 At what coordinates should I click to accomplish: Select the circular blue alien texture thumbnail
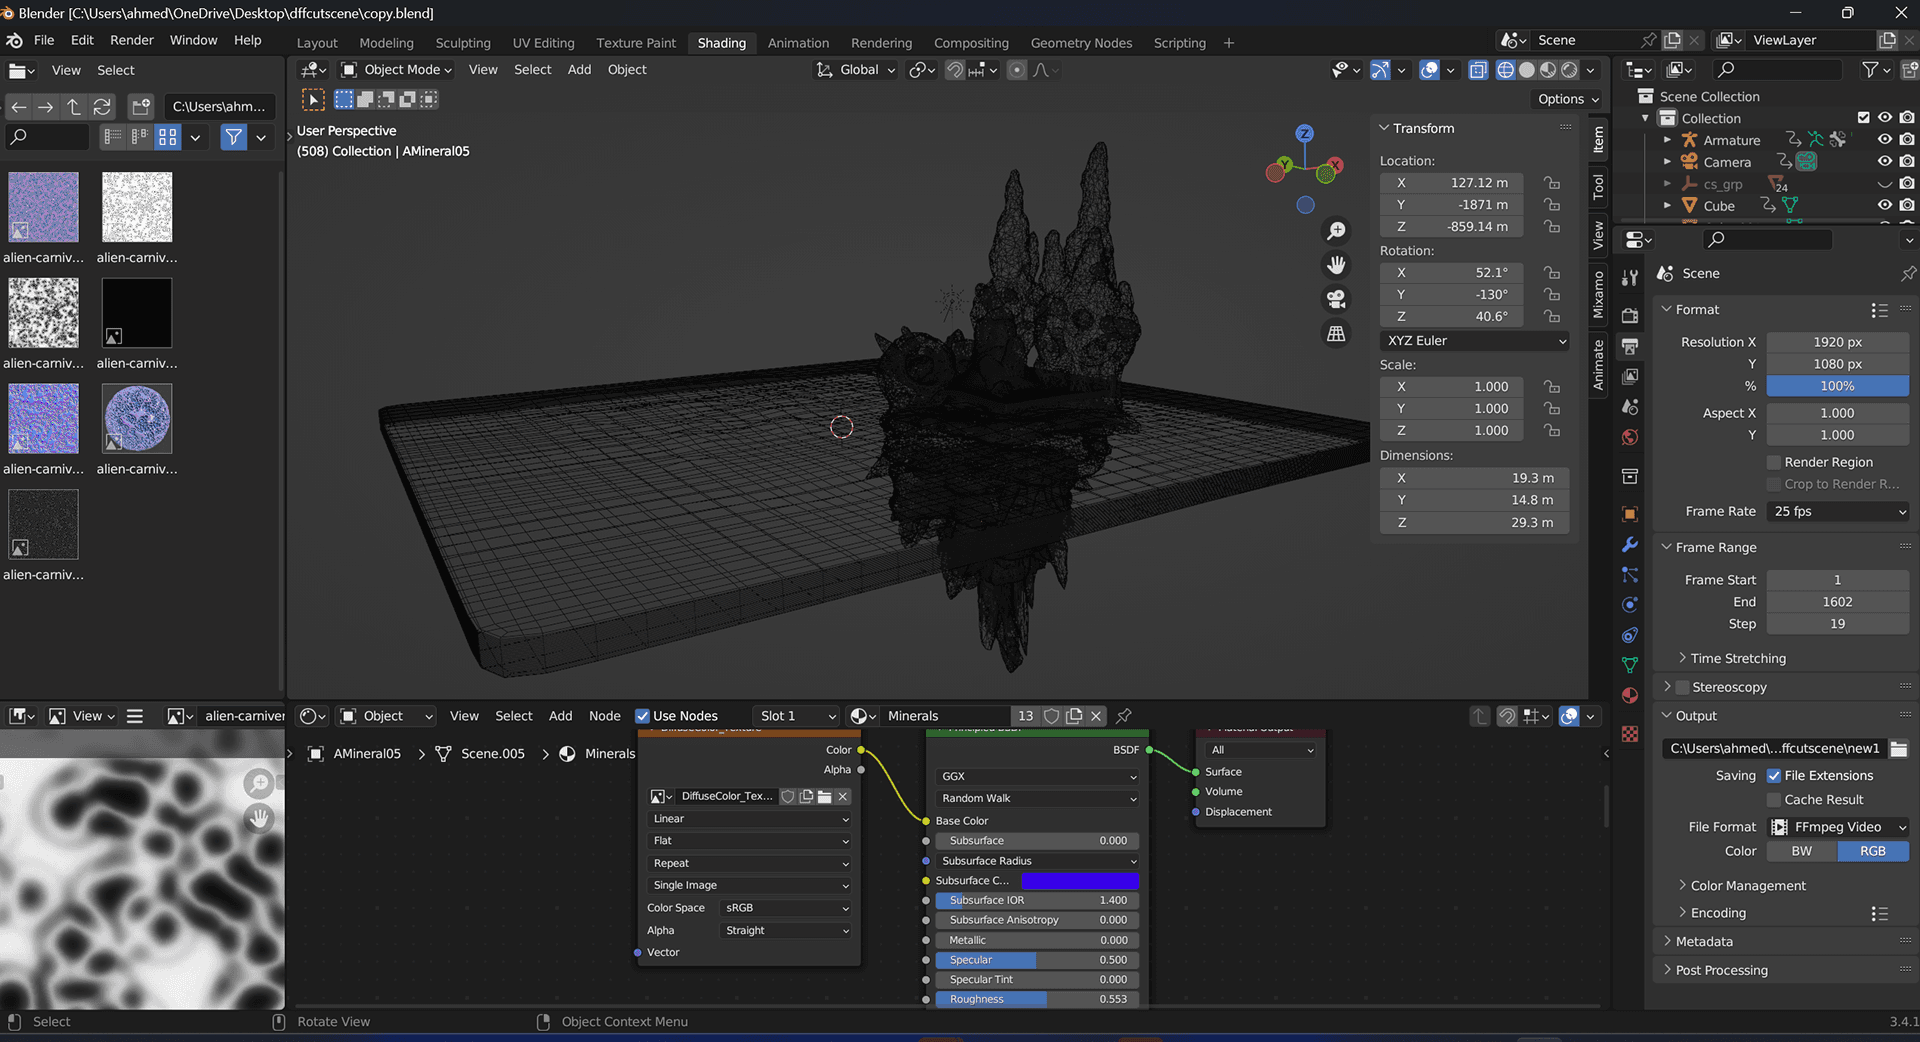[137, 418]
